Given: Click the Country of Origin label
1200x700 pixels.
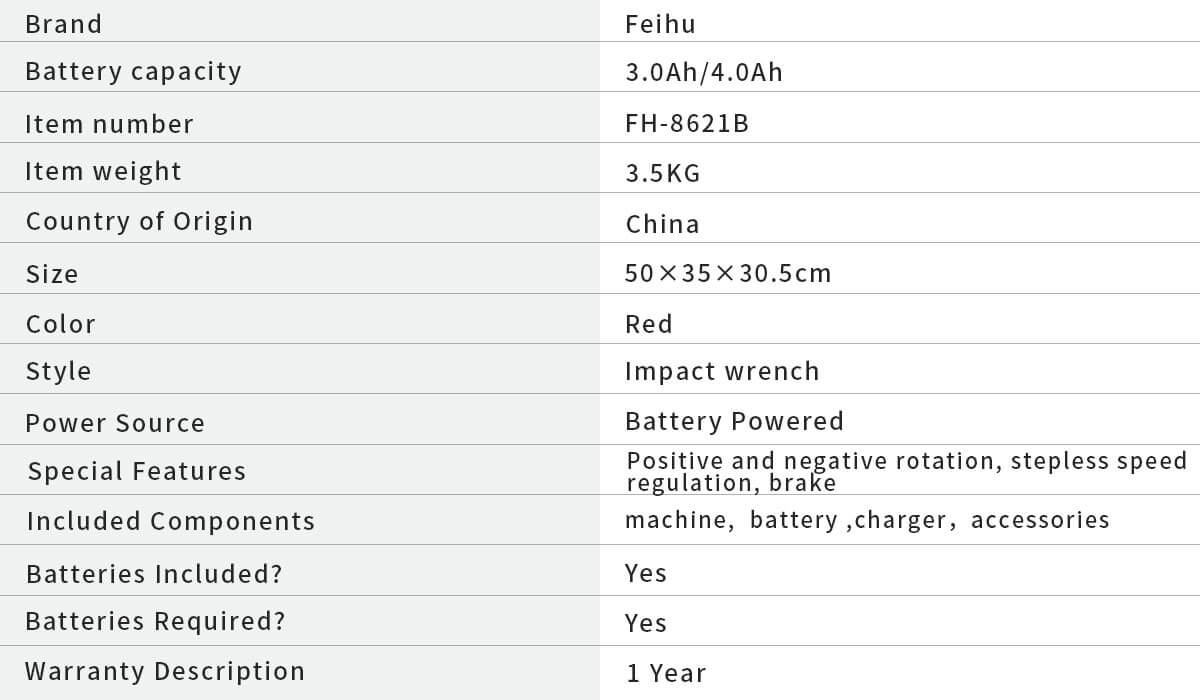Looking at the screenshot, I should (x=139, y=221).
